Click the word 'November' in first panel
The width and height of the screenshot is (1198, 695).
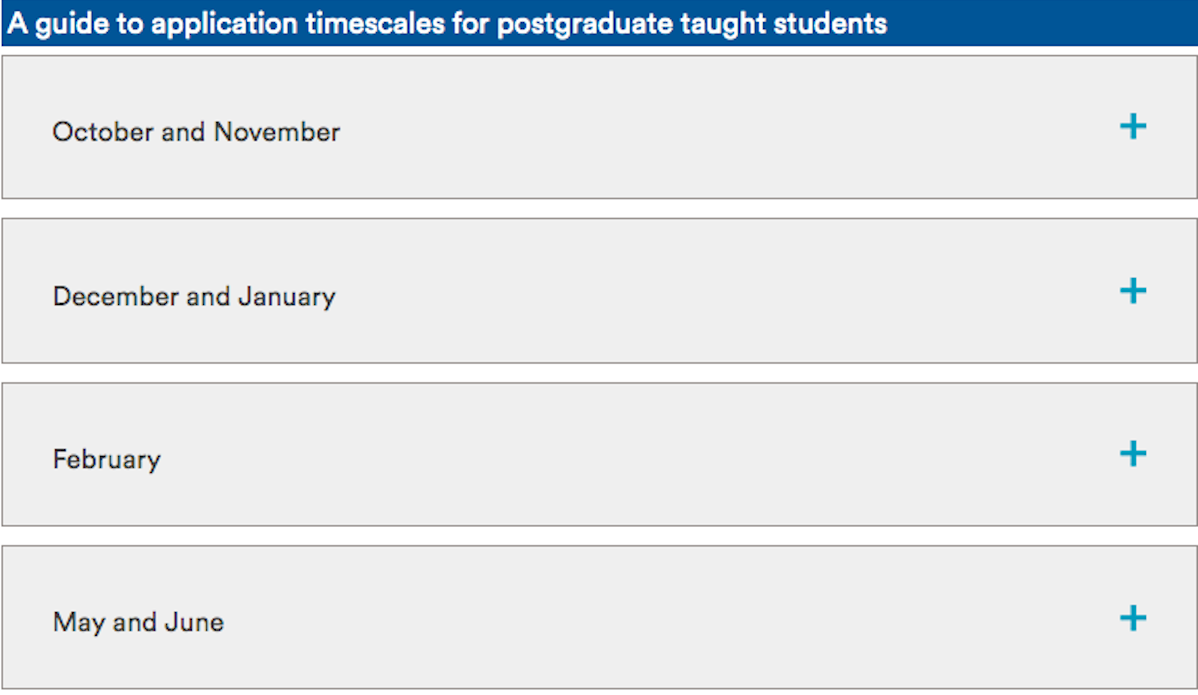click(x=277, y=132)
